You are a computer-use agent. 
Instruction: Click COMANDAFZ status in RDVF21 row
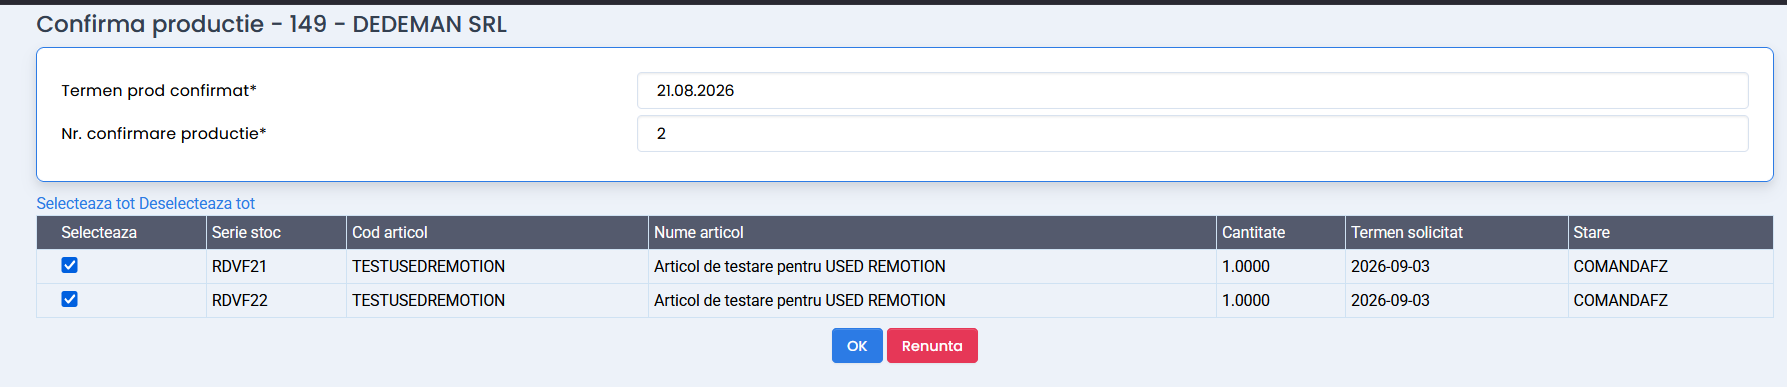click(x=1620, y=266)
